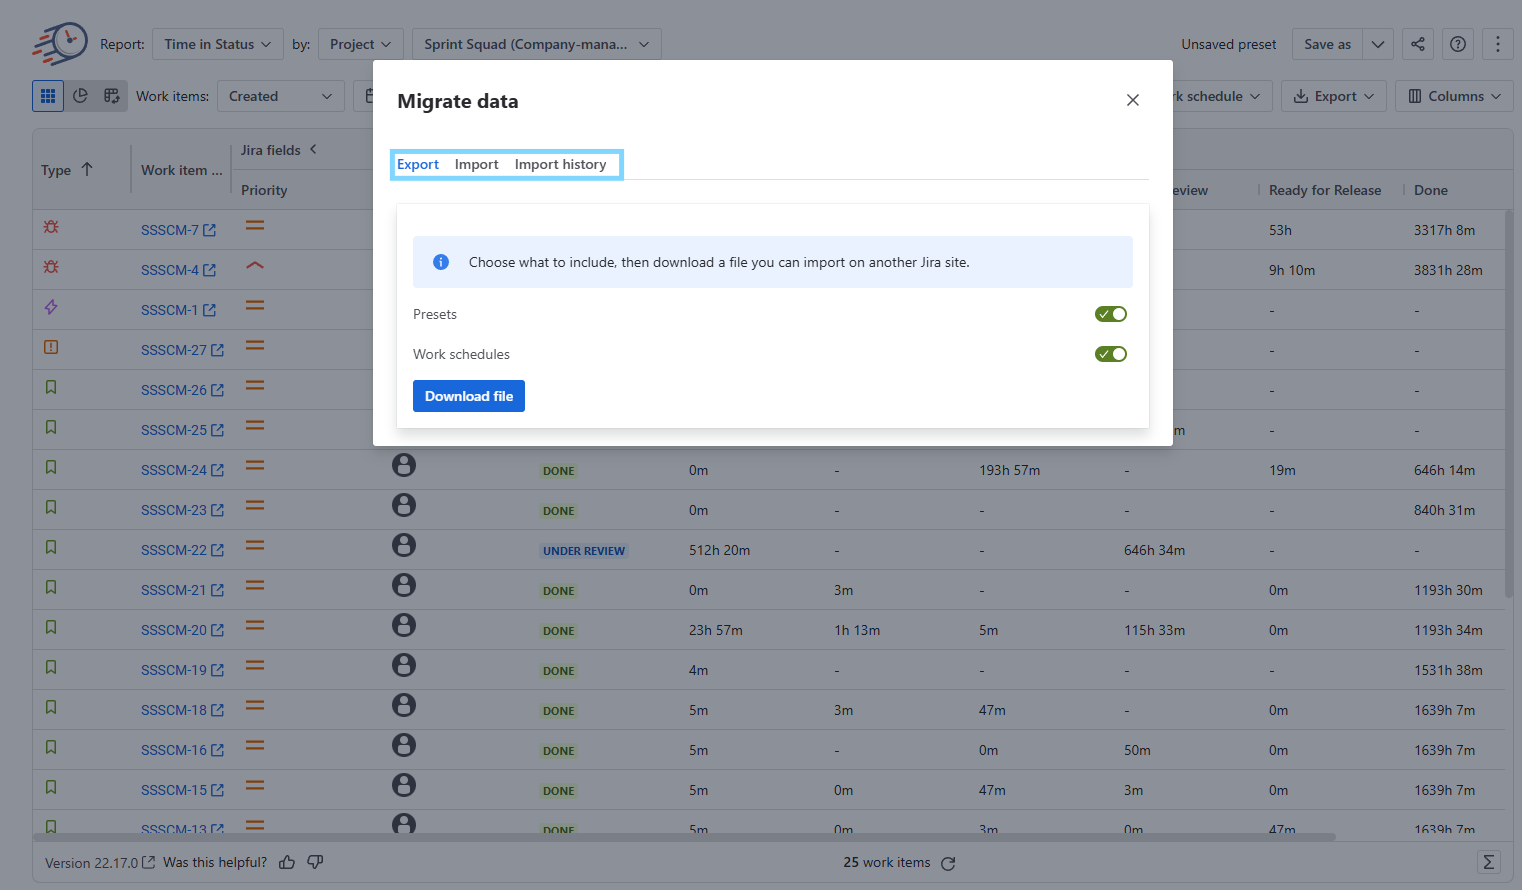The width and height of the screenshot is (1522, 890).
Task: Open the help question mark icon
Action: coord(1458,44)
